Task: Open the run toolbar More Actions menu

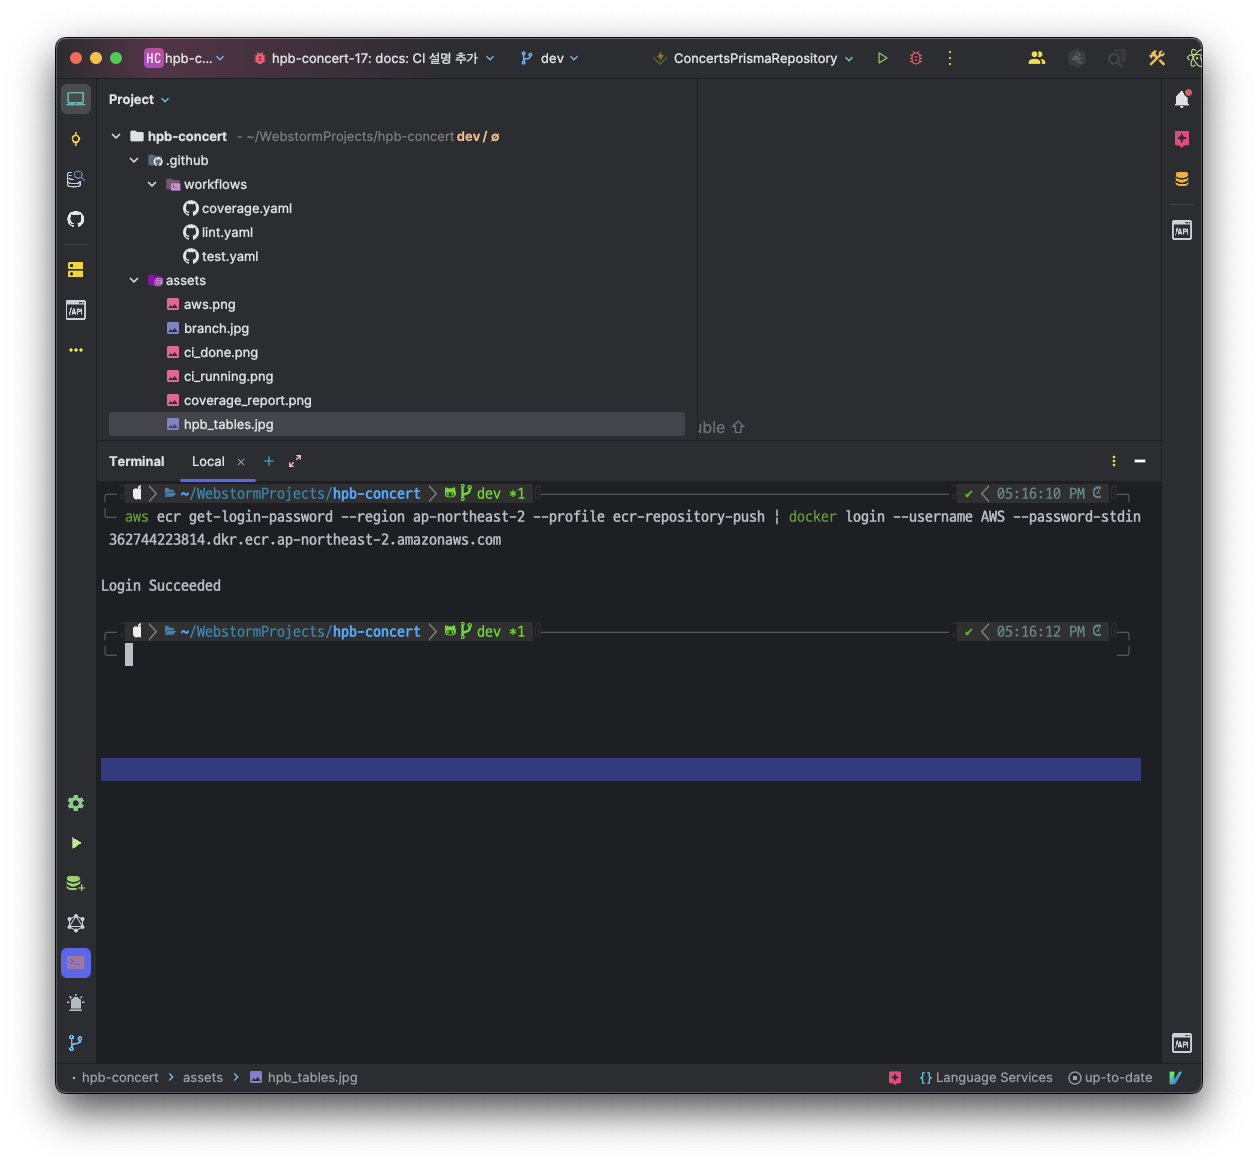Action: point(950,58)
